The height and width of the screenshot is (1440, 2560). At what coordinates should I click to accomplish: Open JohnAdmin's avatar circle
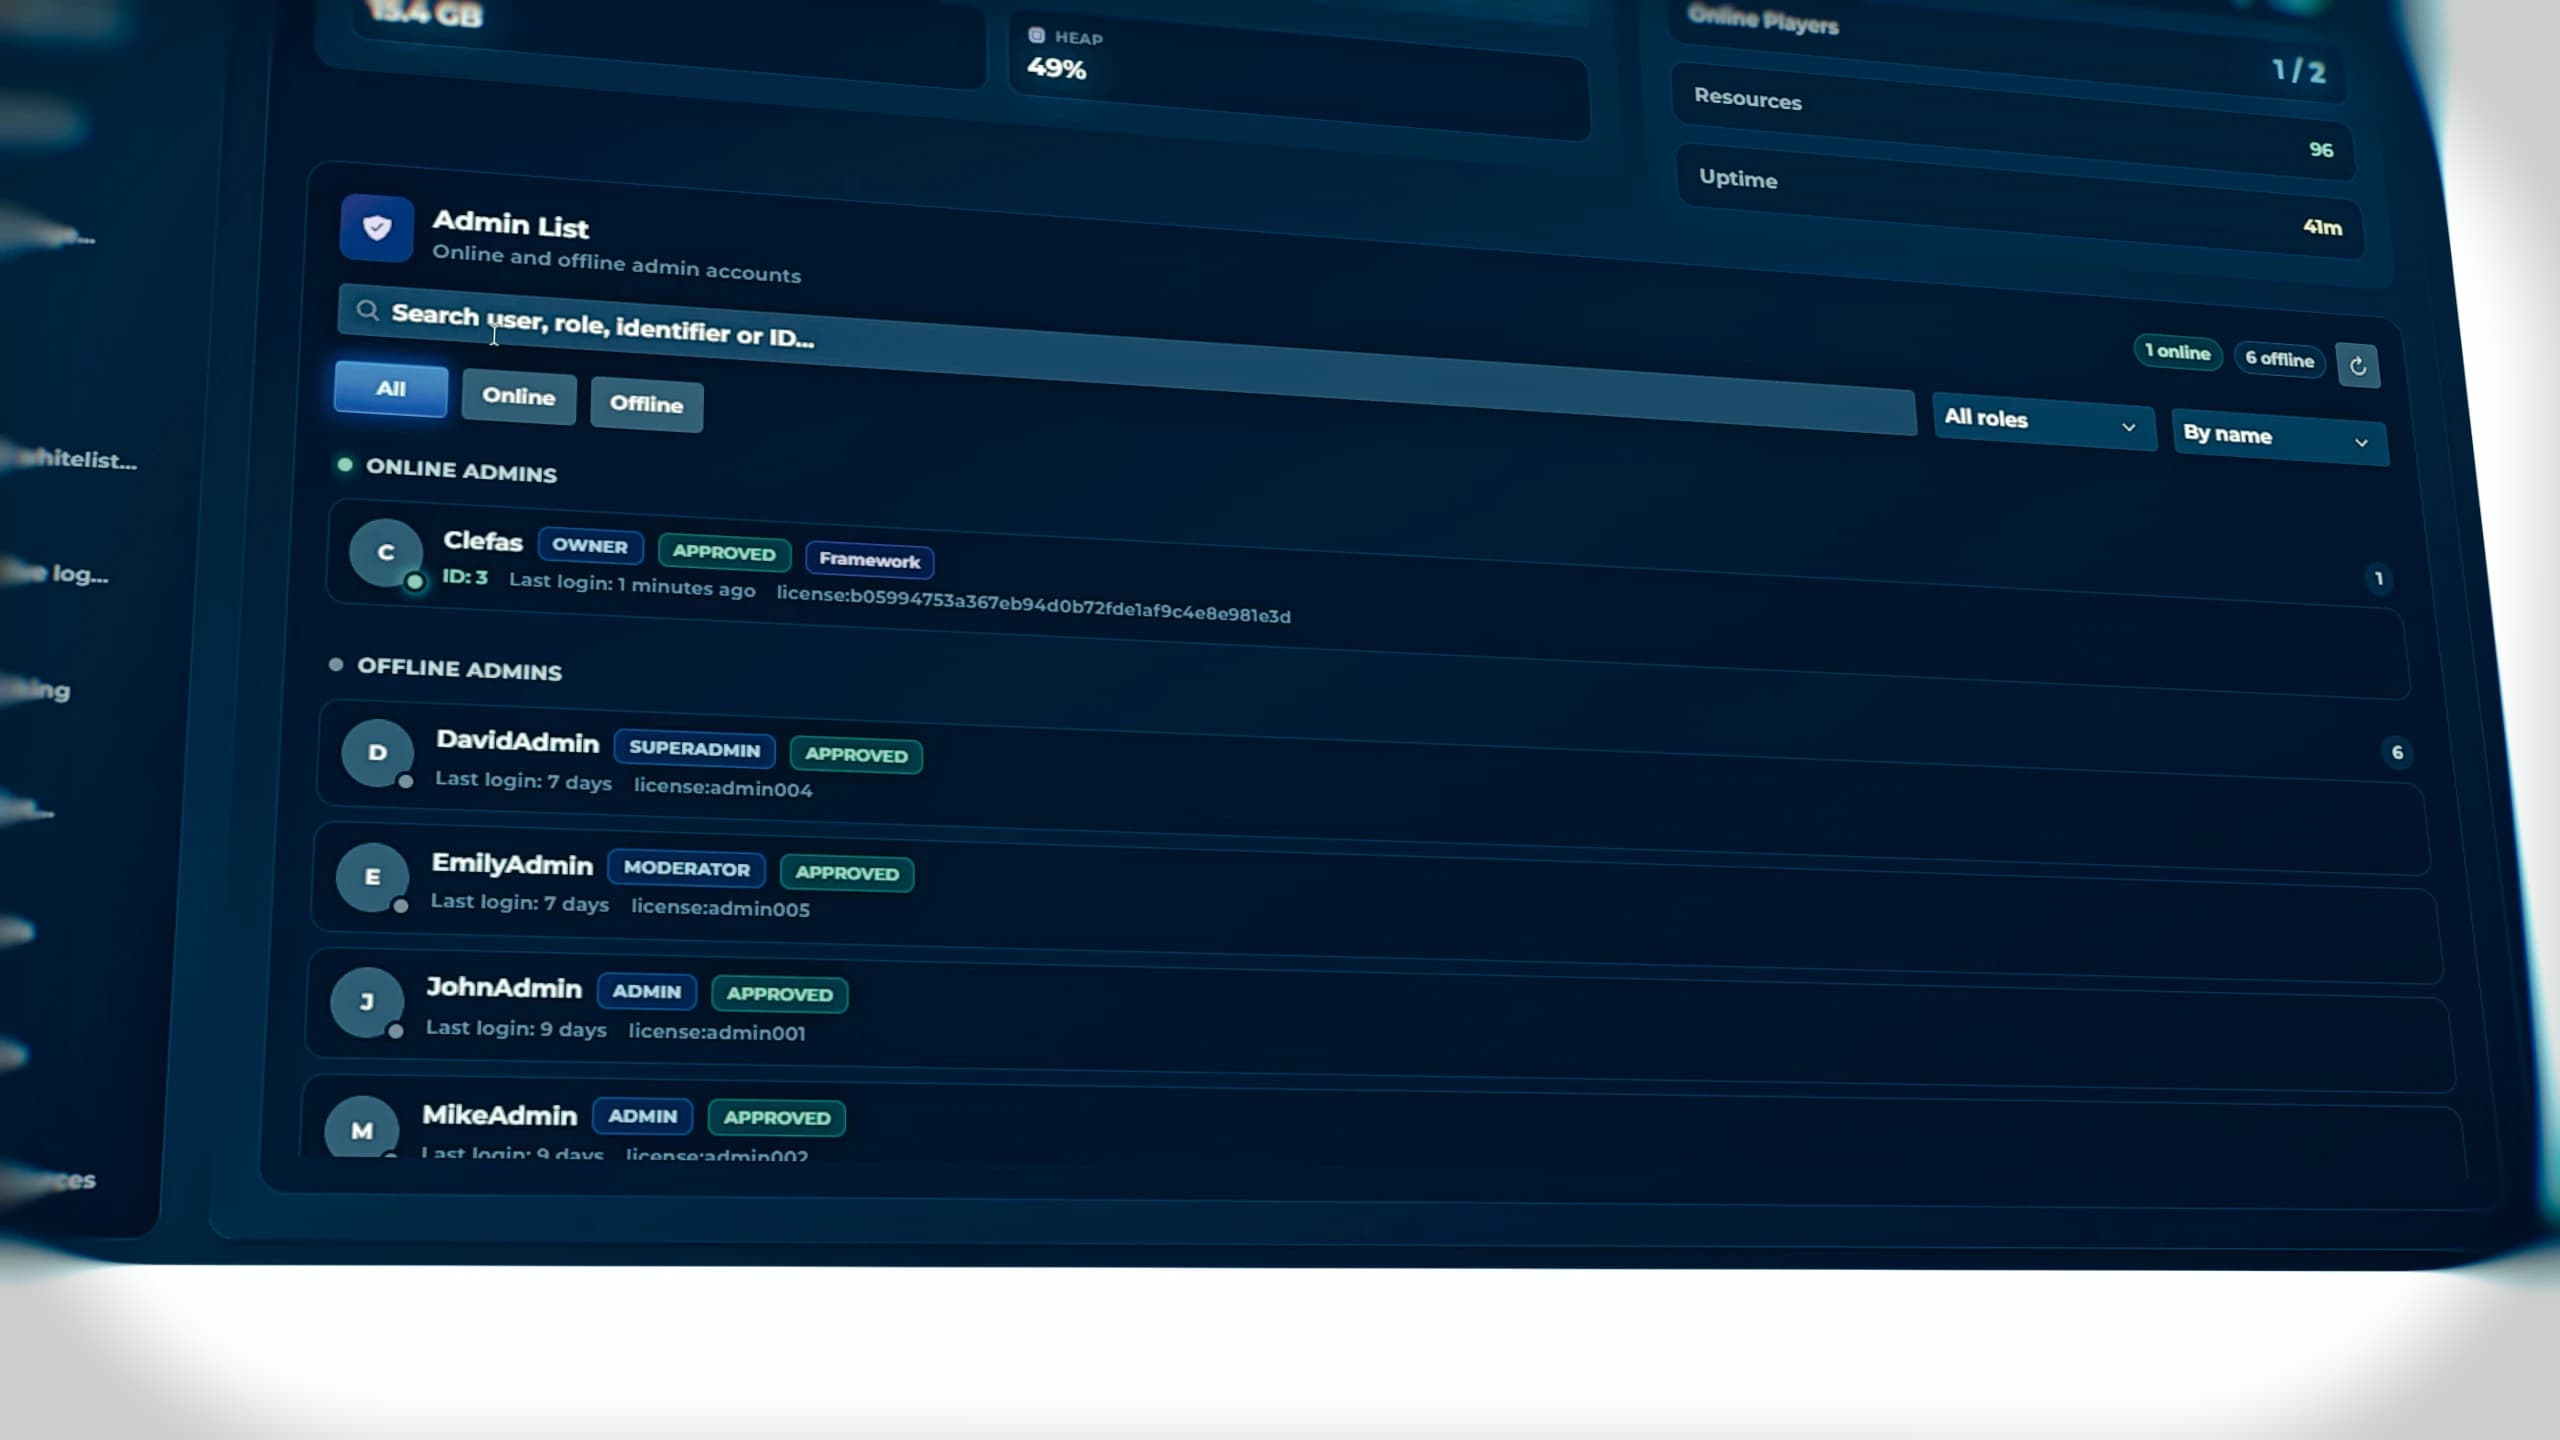click(367, 1001)
